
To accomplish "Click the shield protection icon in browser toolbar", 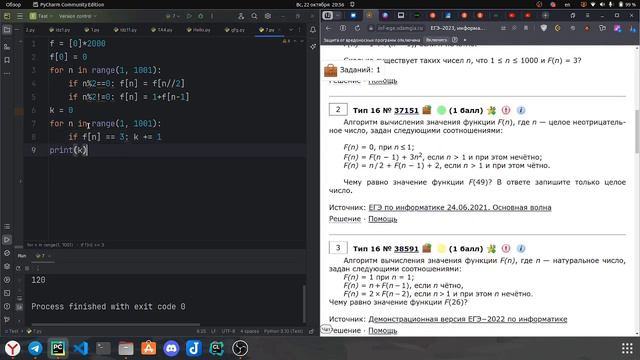I will (544, 28).
